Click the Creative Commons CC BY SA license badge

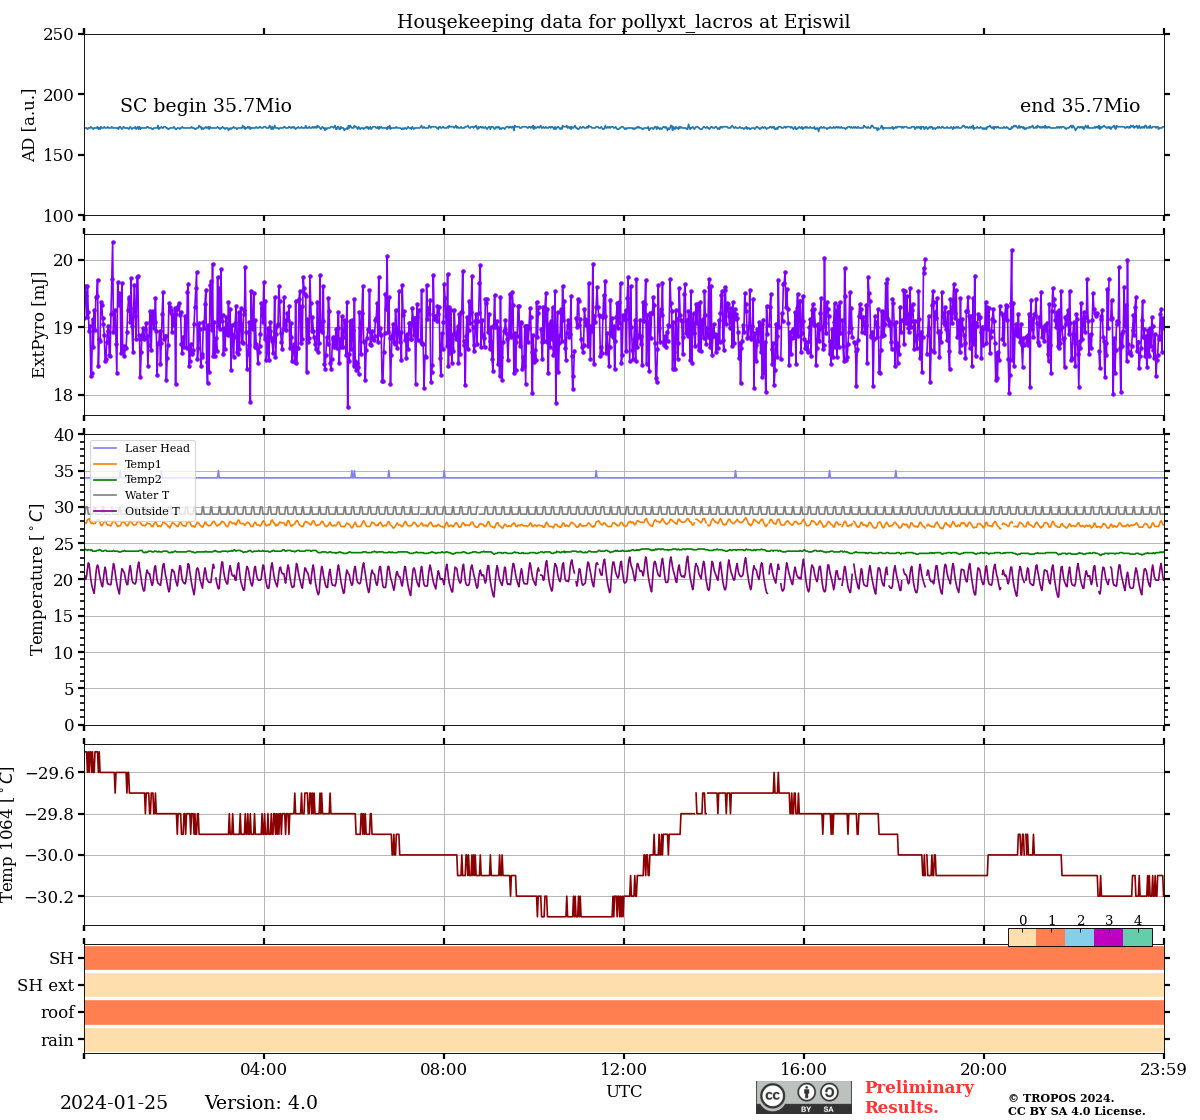[x=804, y=1097]
